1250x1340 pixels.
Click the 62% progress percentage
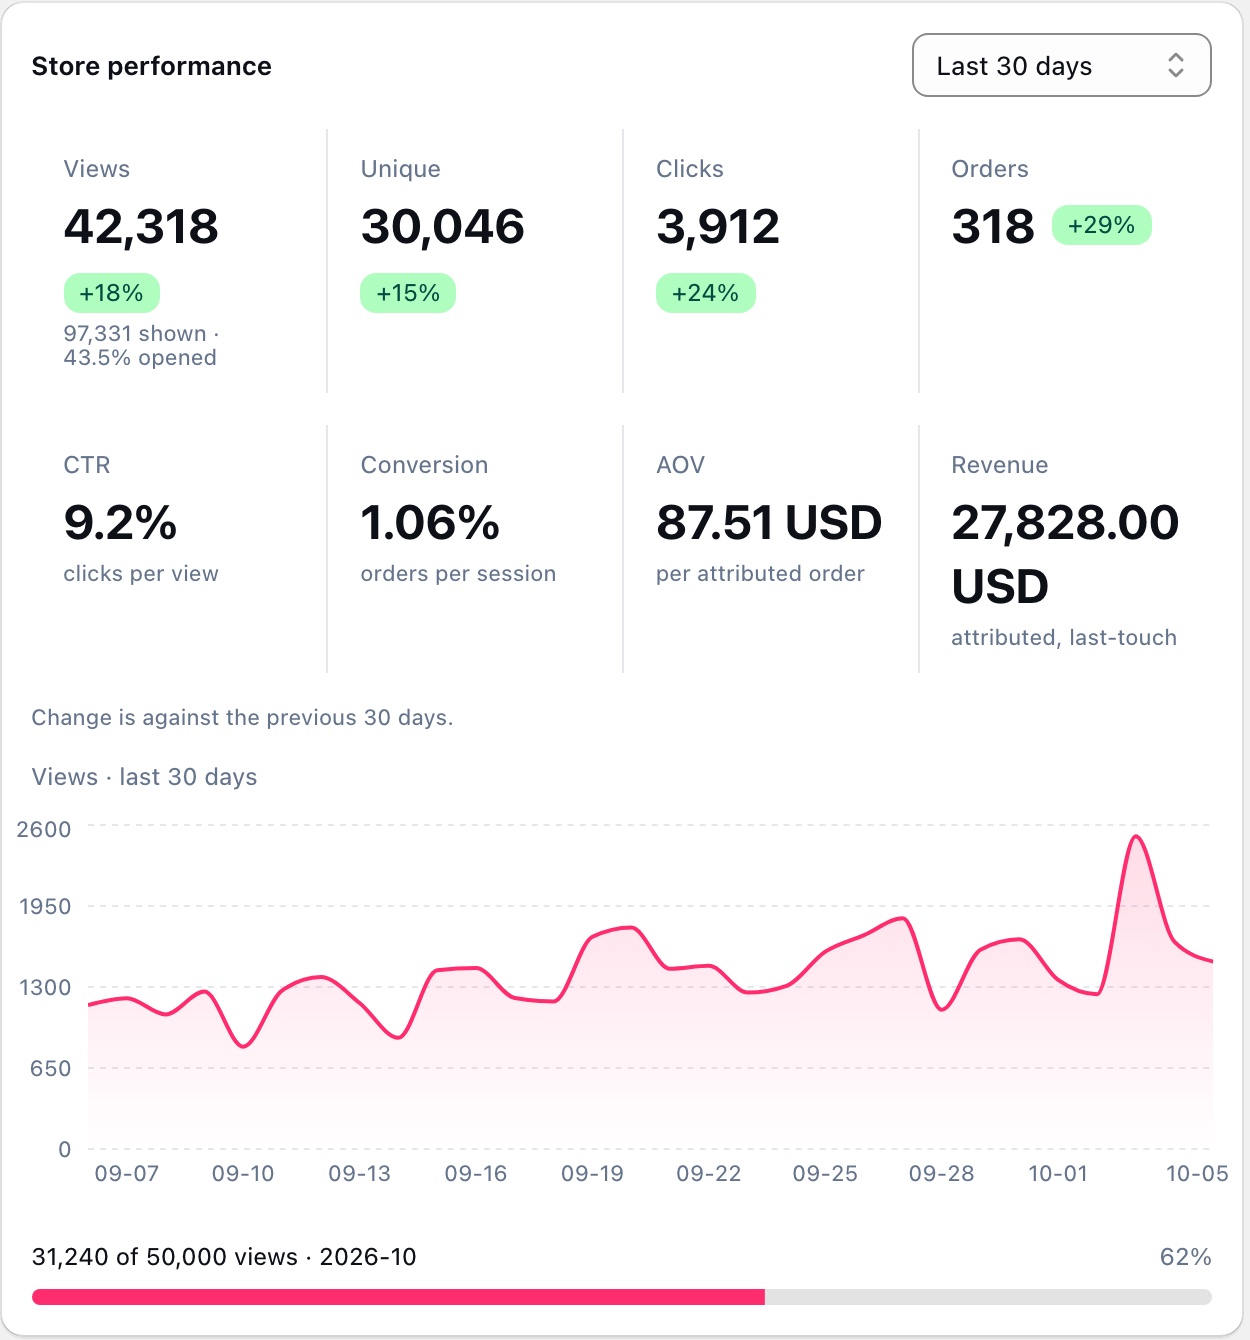coord(1186,1257)
